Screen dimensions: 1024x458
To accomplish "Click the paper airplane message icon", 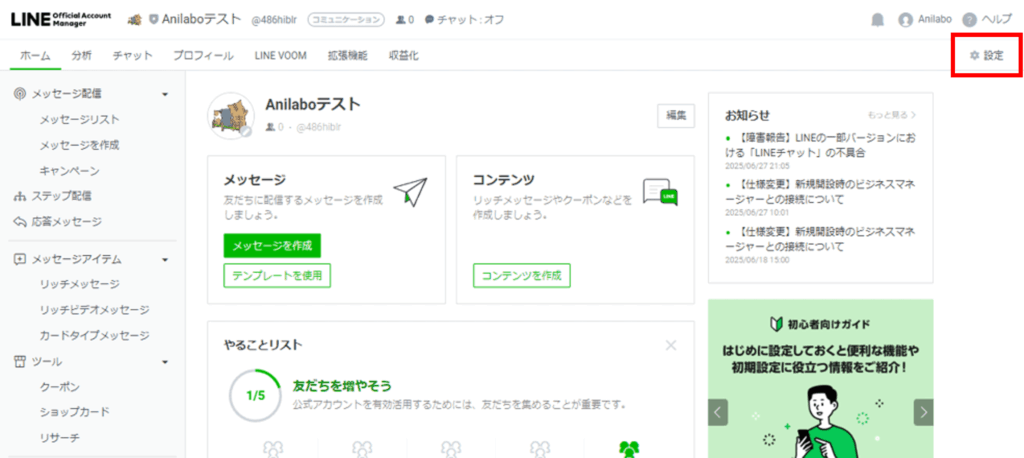I will coord(410,191).
